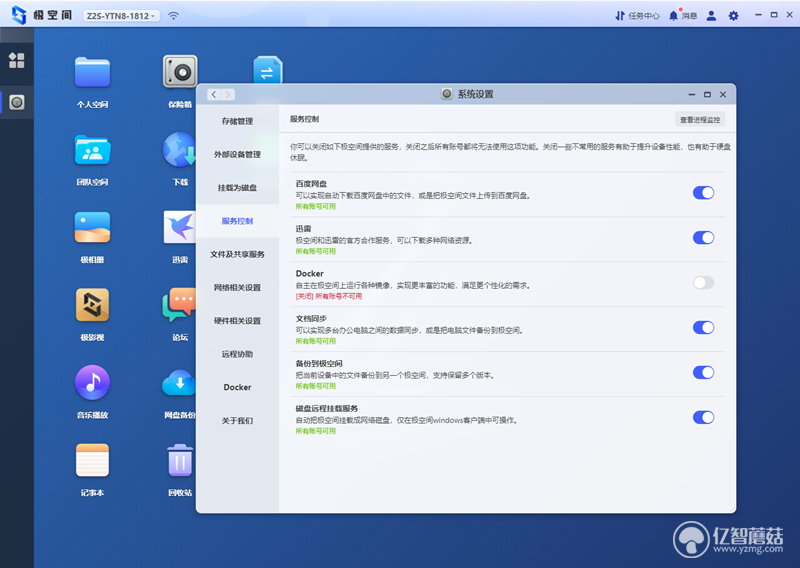Click the red 所有账号不可用 Docker status text
Screen dimensions: 800x568
coord(338,296)
